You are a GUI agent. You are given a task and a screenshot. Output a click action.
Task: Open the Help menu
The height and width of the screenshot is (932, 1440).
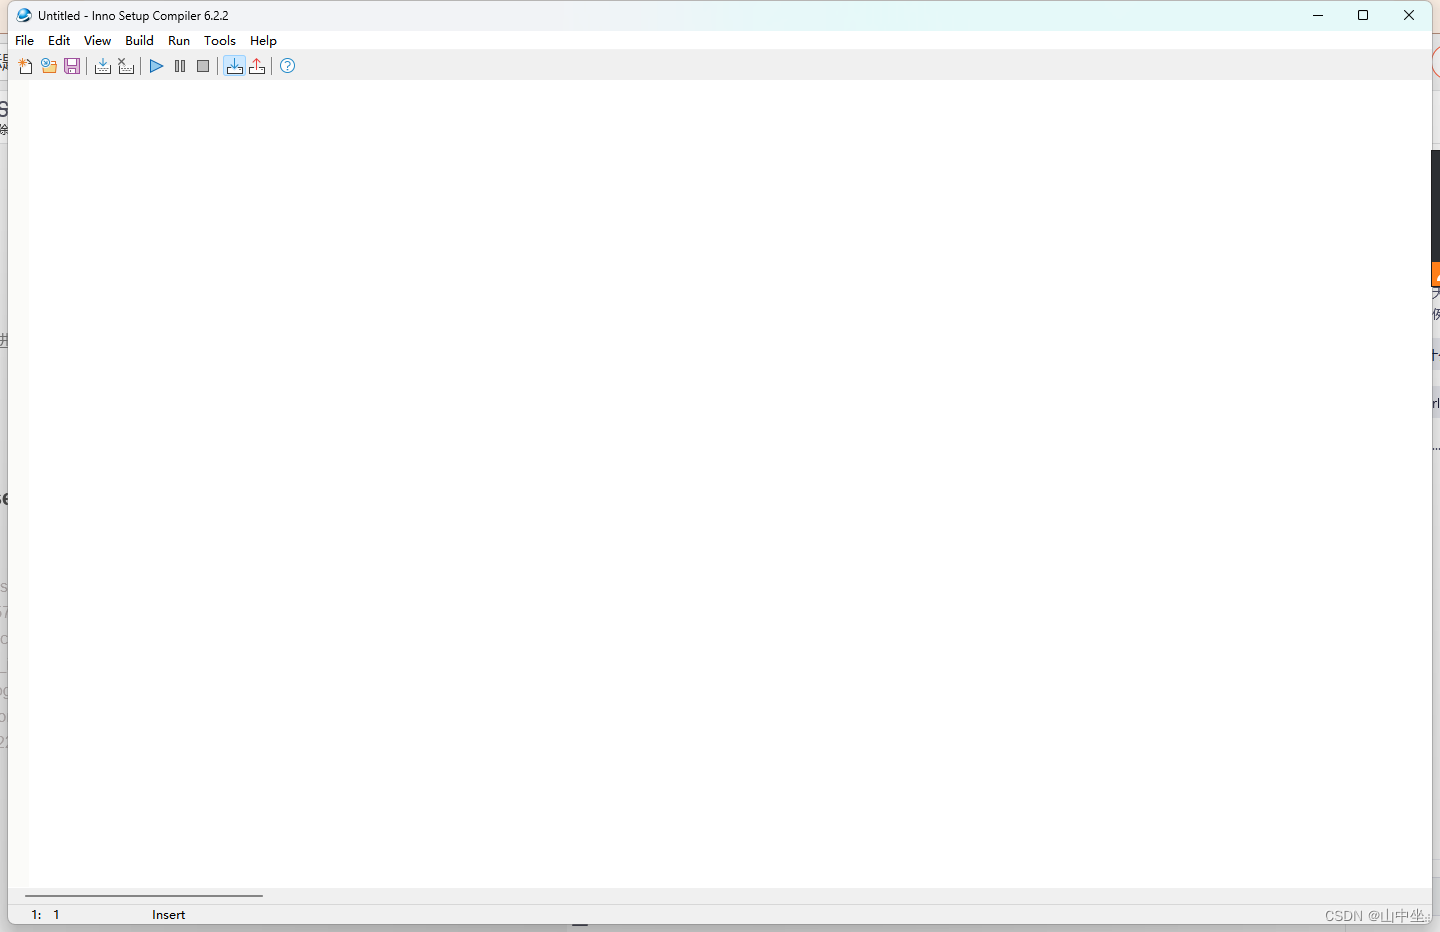(263, 41)
